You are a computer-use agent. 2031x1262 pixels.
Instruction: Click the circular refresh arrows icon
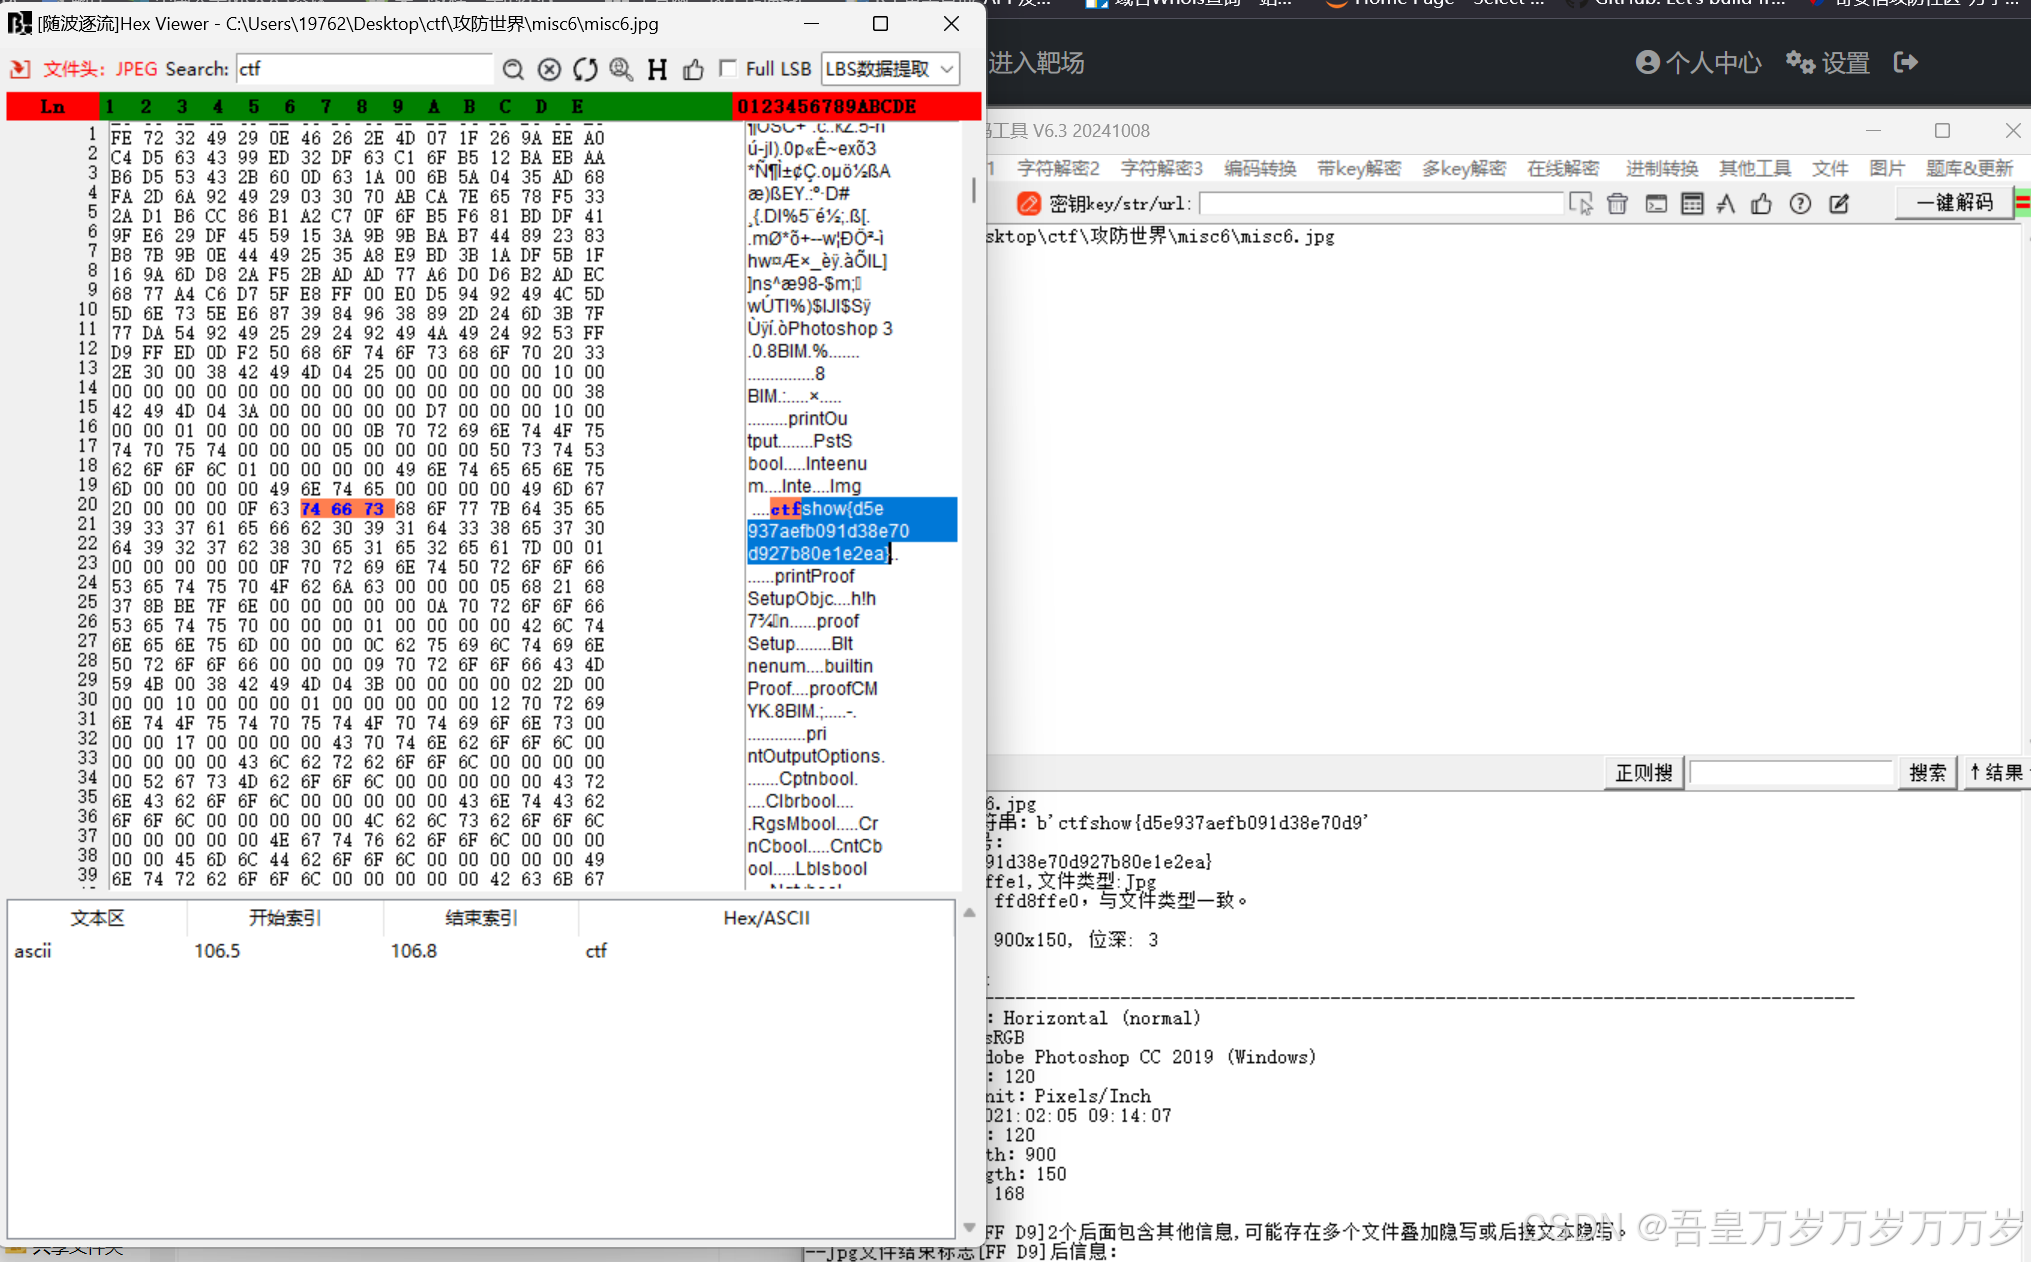585,69
